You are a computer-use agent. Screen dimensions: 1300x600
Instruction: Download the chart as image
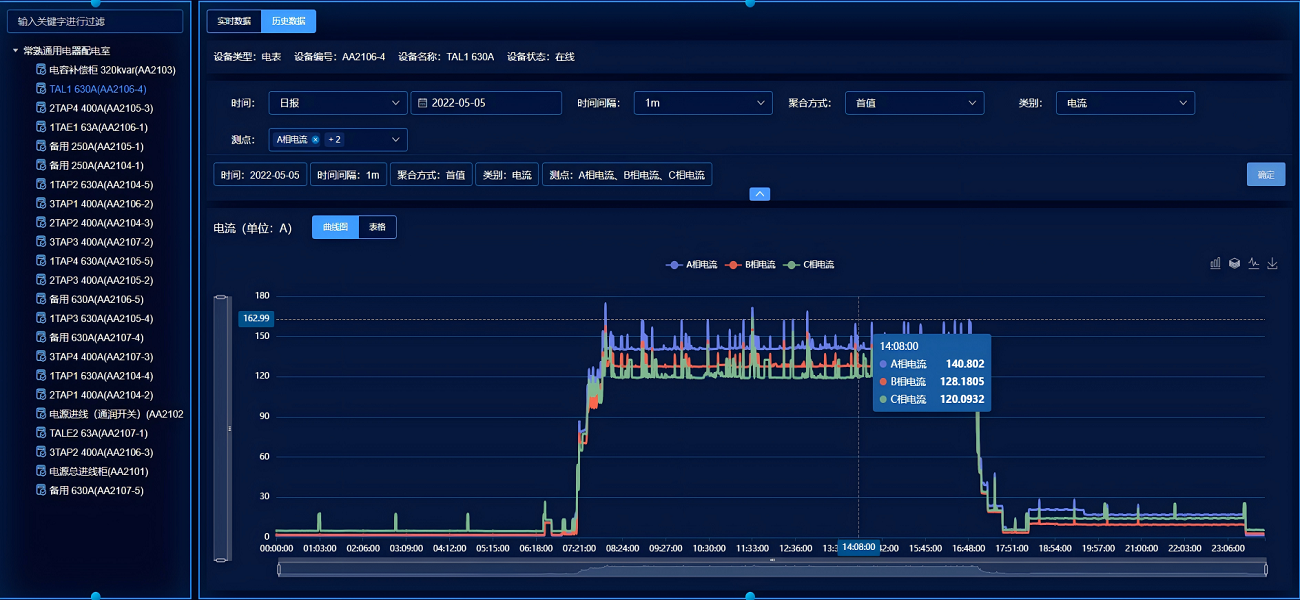(x=1273, y=263)
